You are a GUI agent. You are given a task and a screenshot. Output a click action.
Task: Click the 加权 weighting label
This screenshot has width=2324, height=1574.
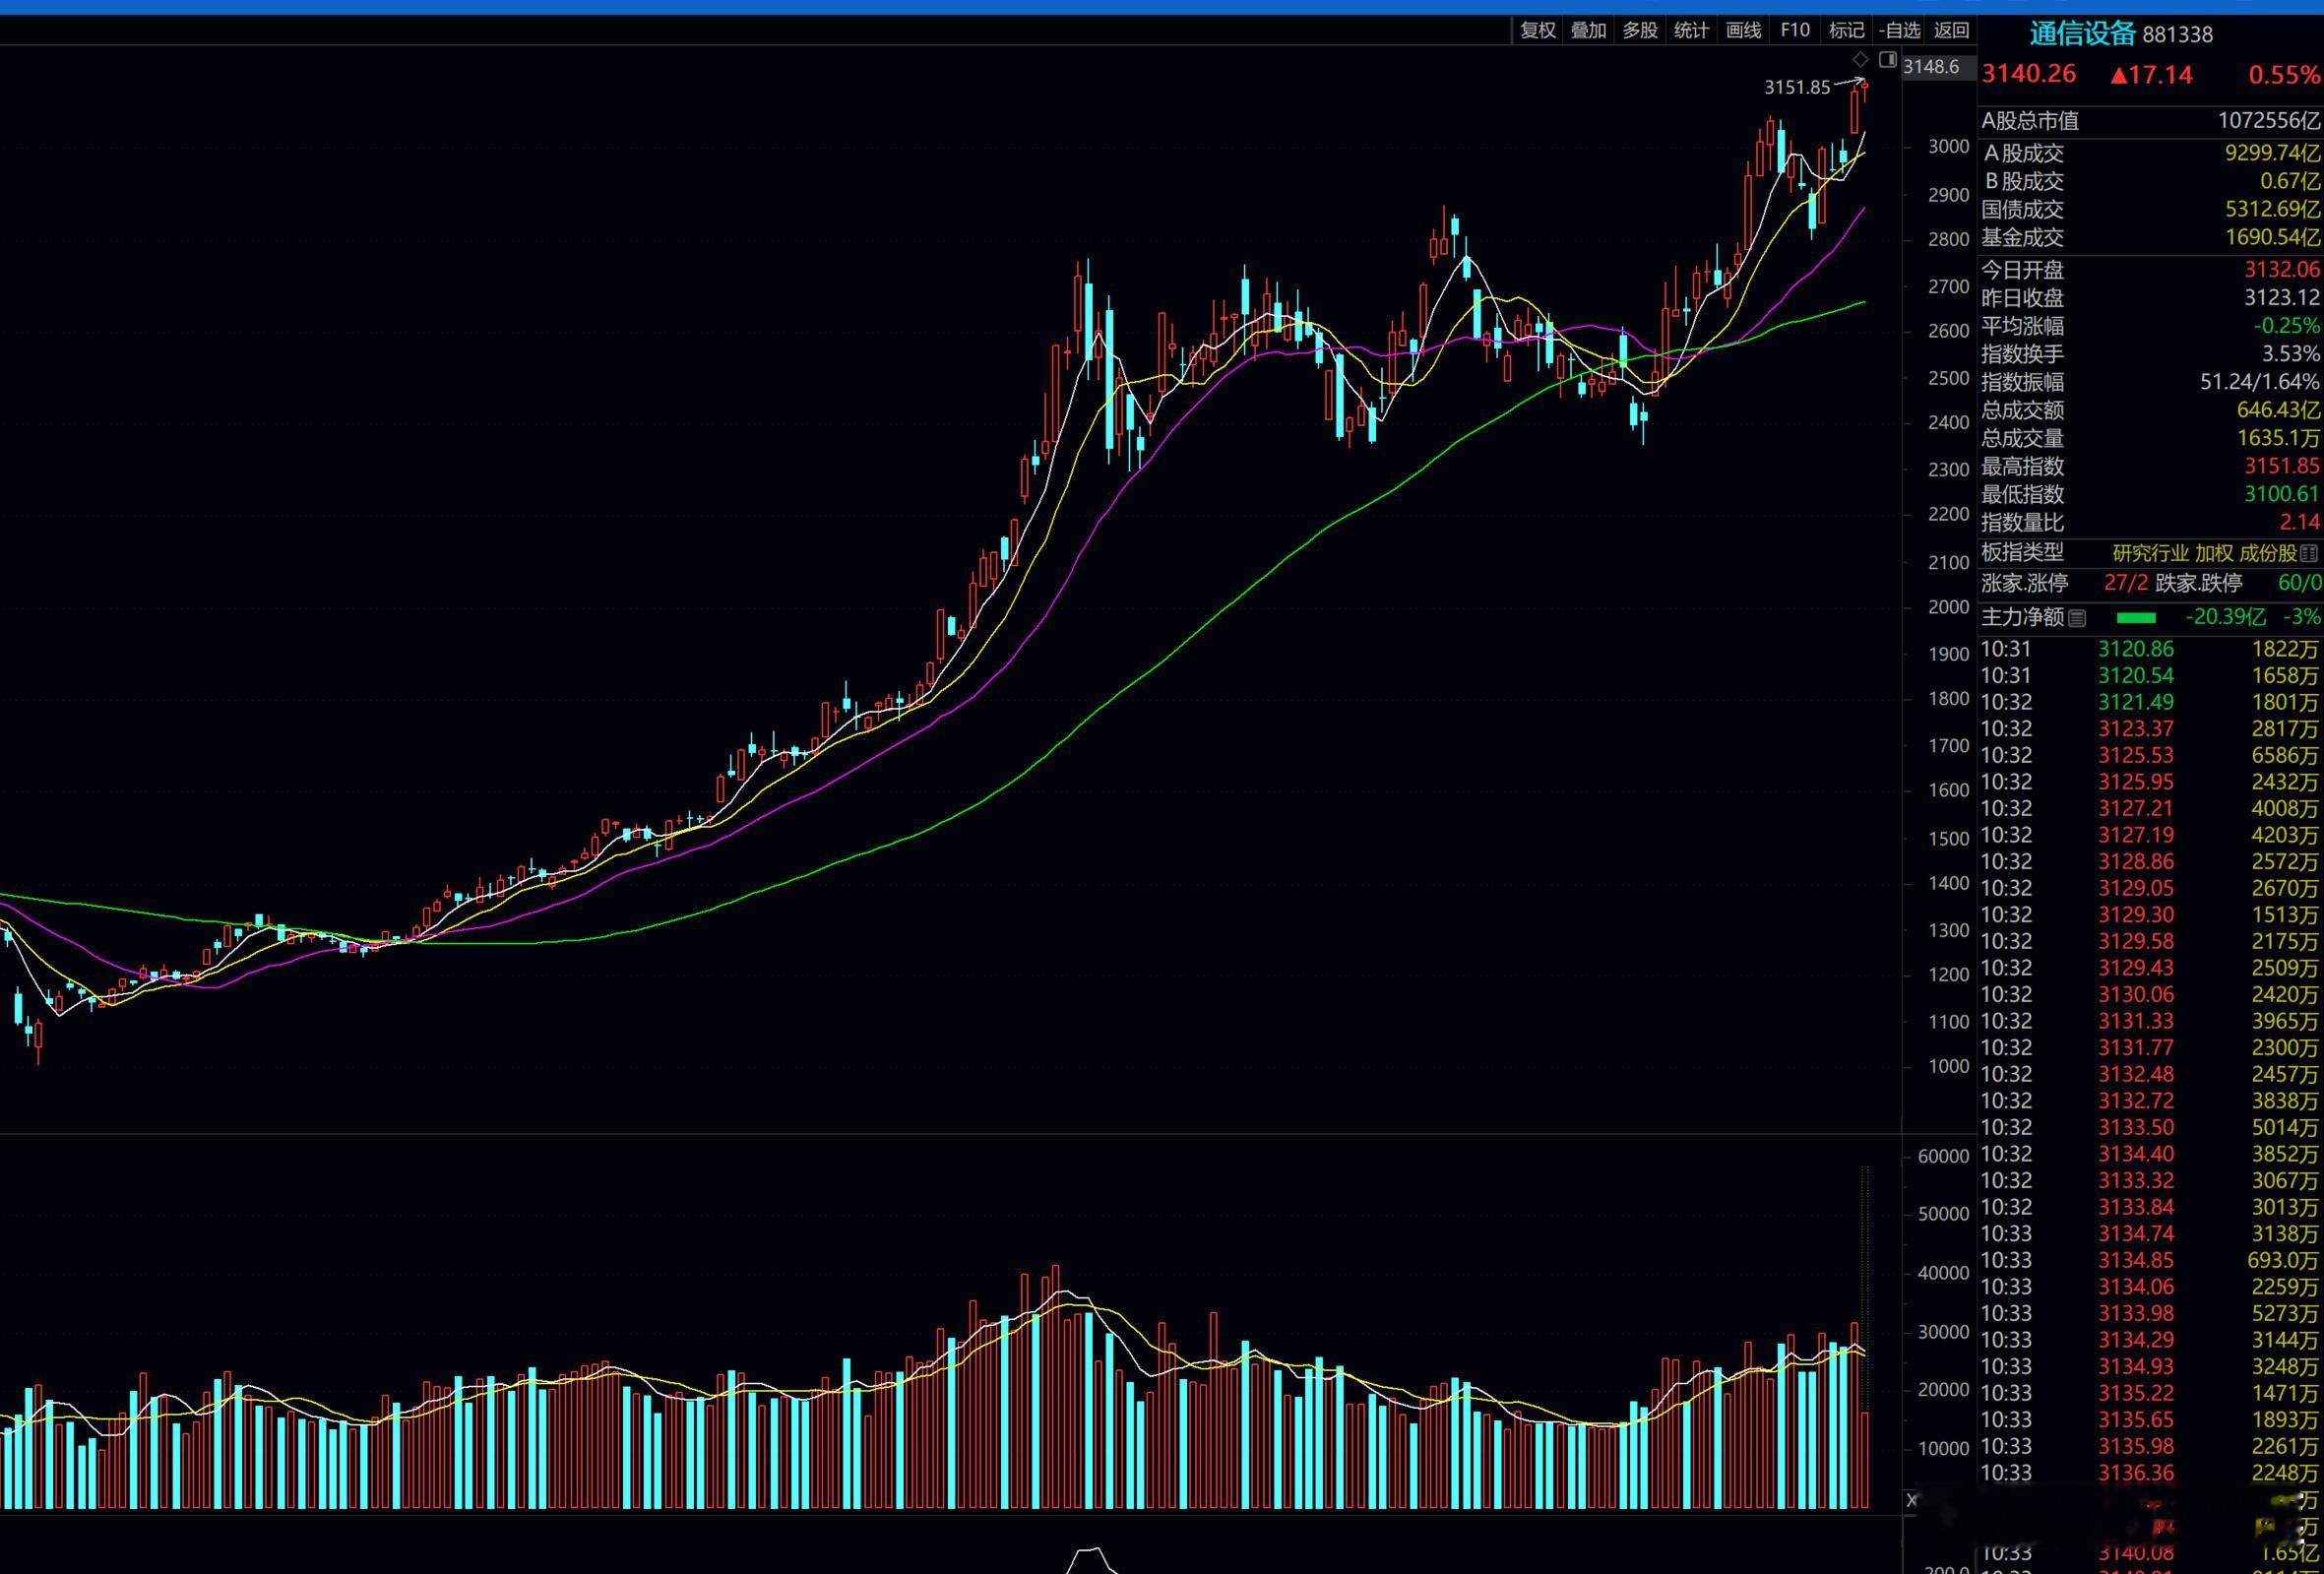[x=2214, y=553]
